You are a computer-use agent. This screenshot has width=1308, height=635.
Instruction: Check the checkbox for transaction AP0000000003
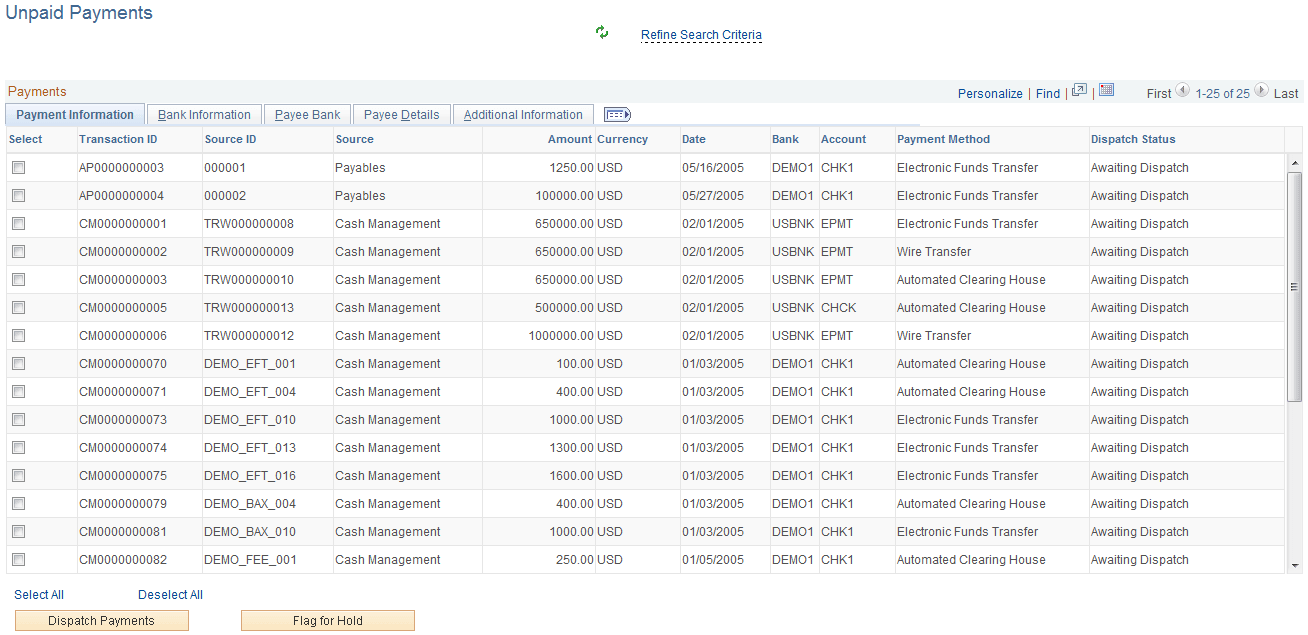click(x=17, y=167)
